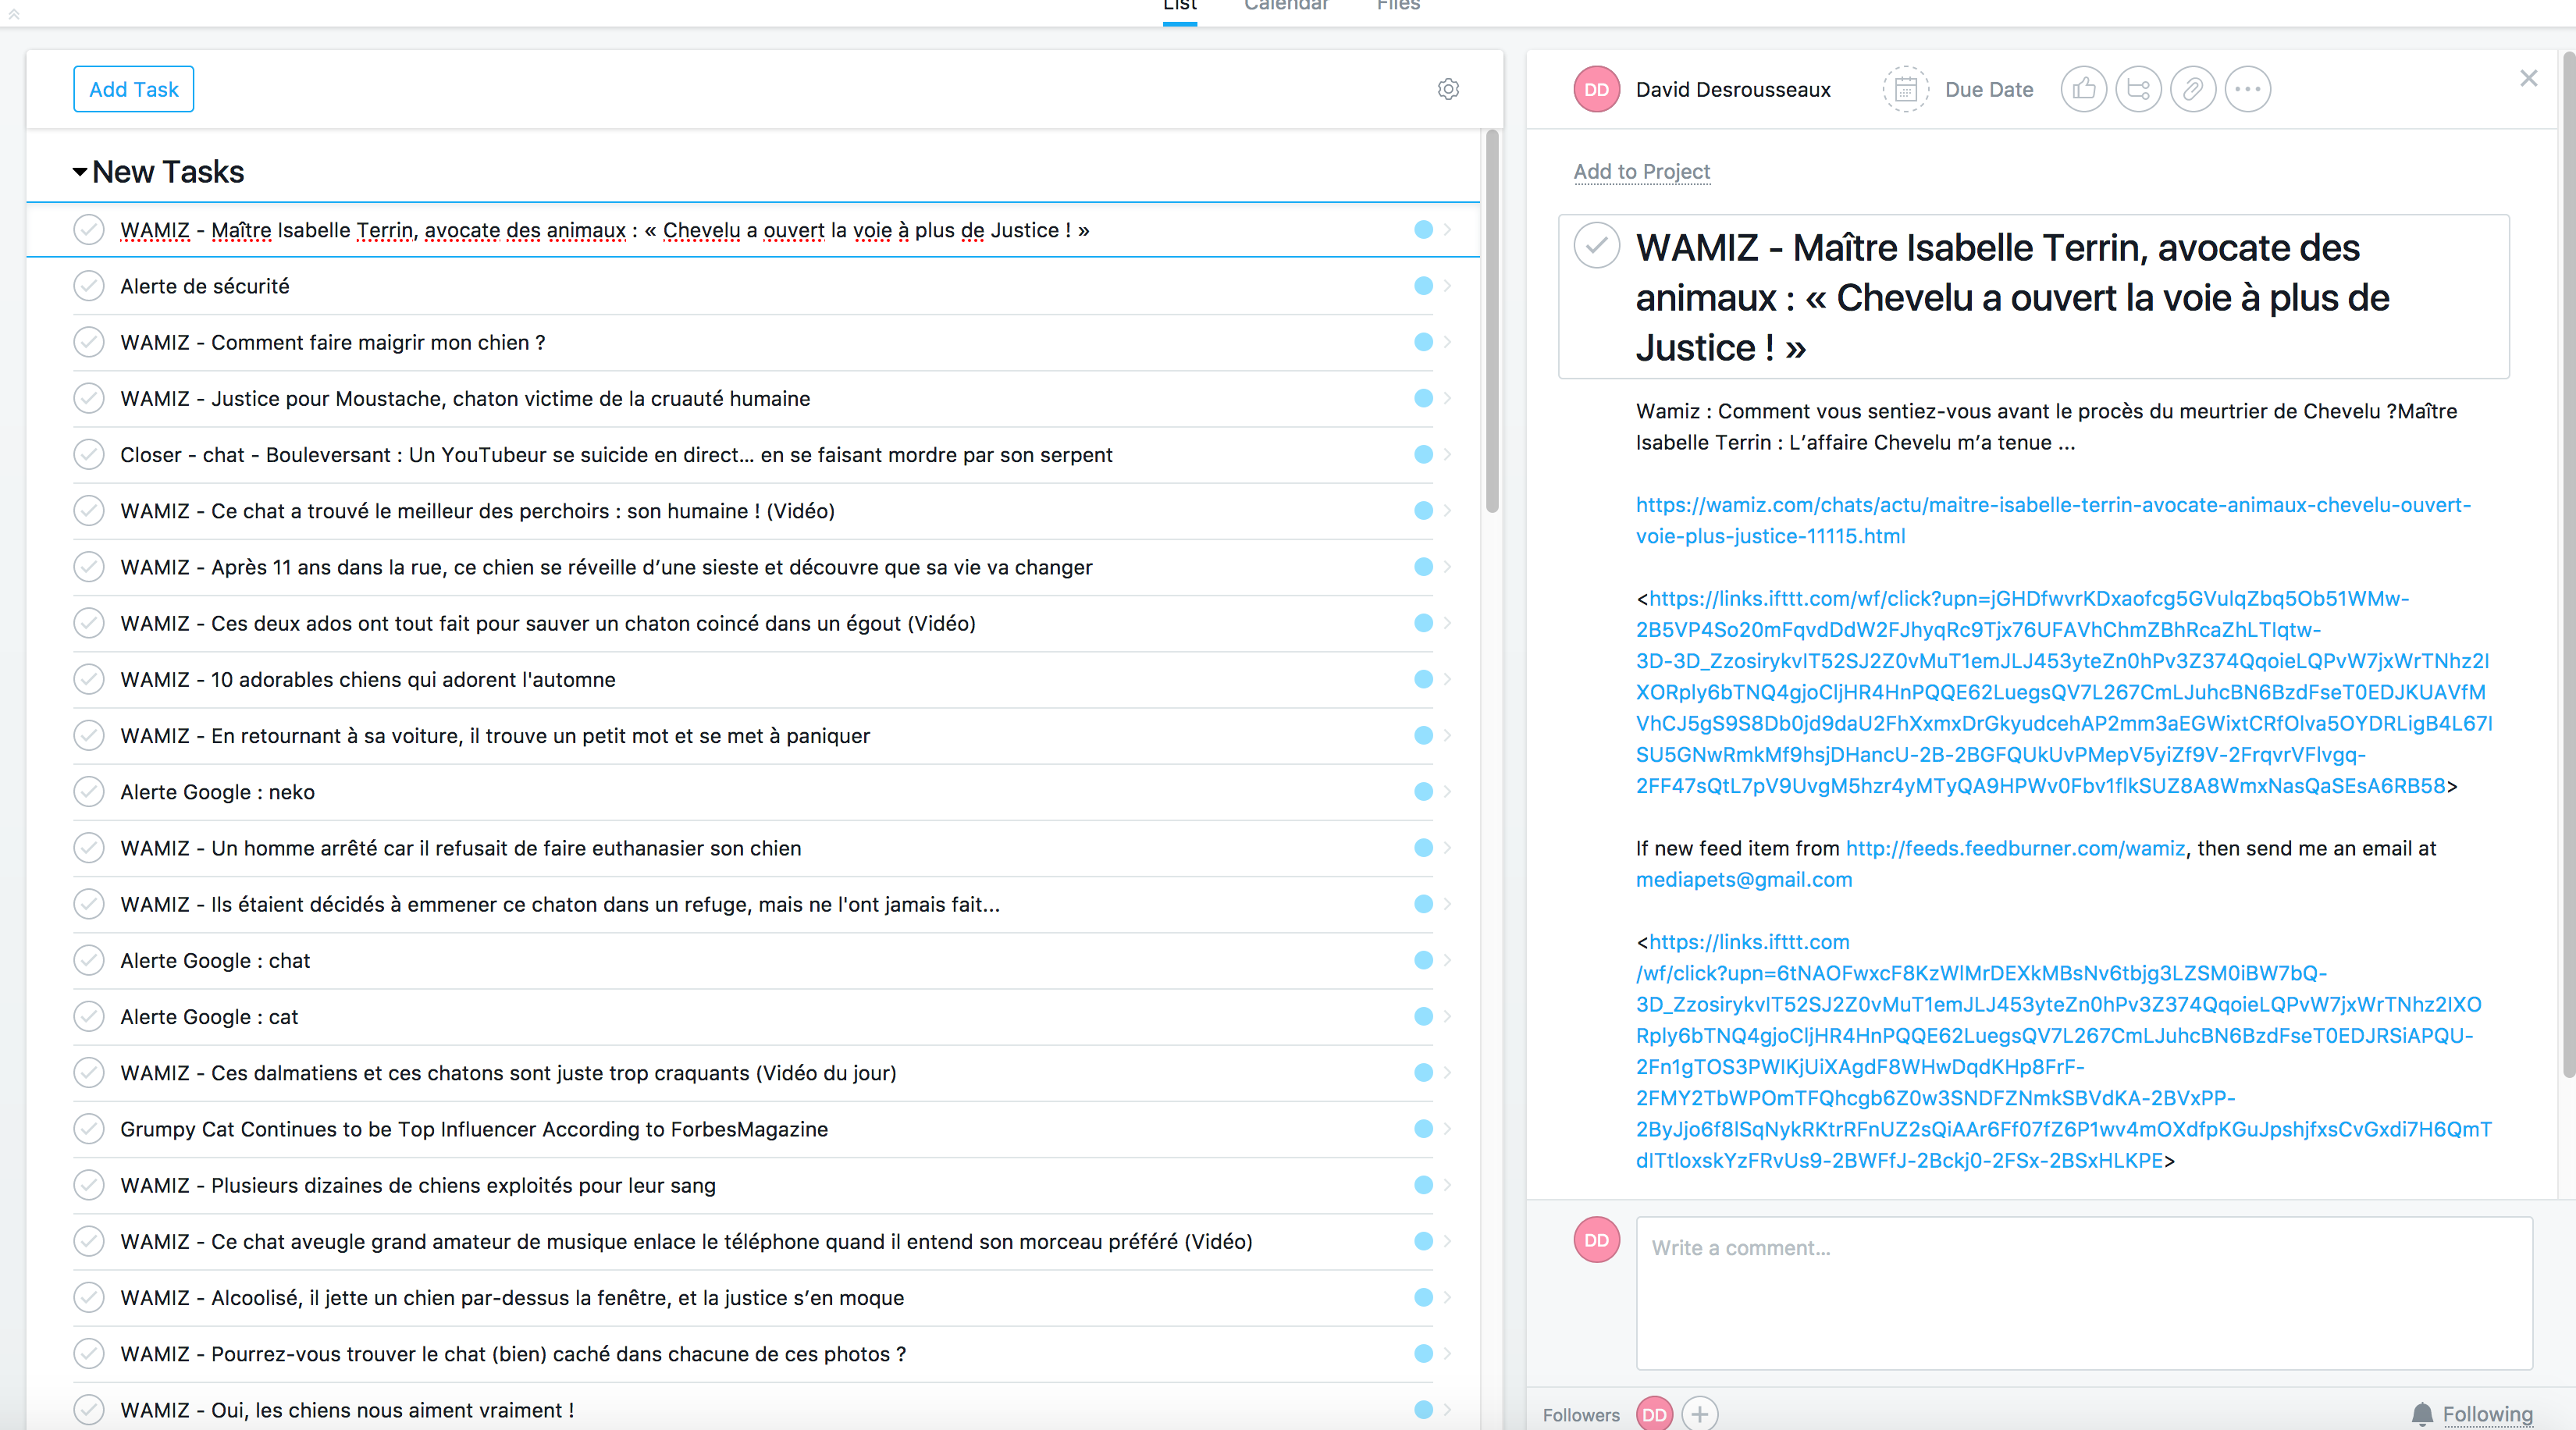Open details arrow for 10 adorables chiens row
The height and width of the screenshot is (1430, 2576).
(1447, 679)
